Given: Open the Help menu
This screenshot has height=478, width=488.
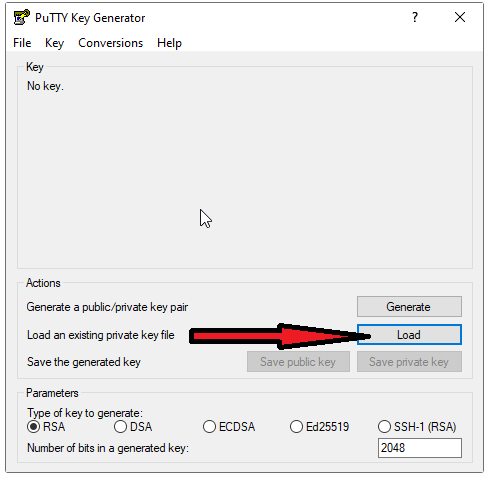Looking at the screenshot, I should pos(169,43).
